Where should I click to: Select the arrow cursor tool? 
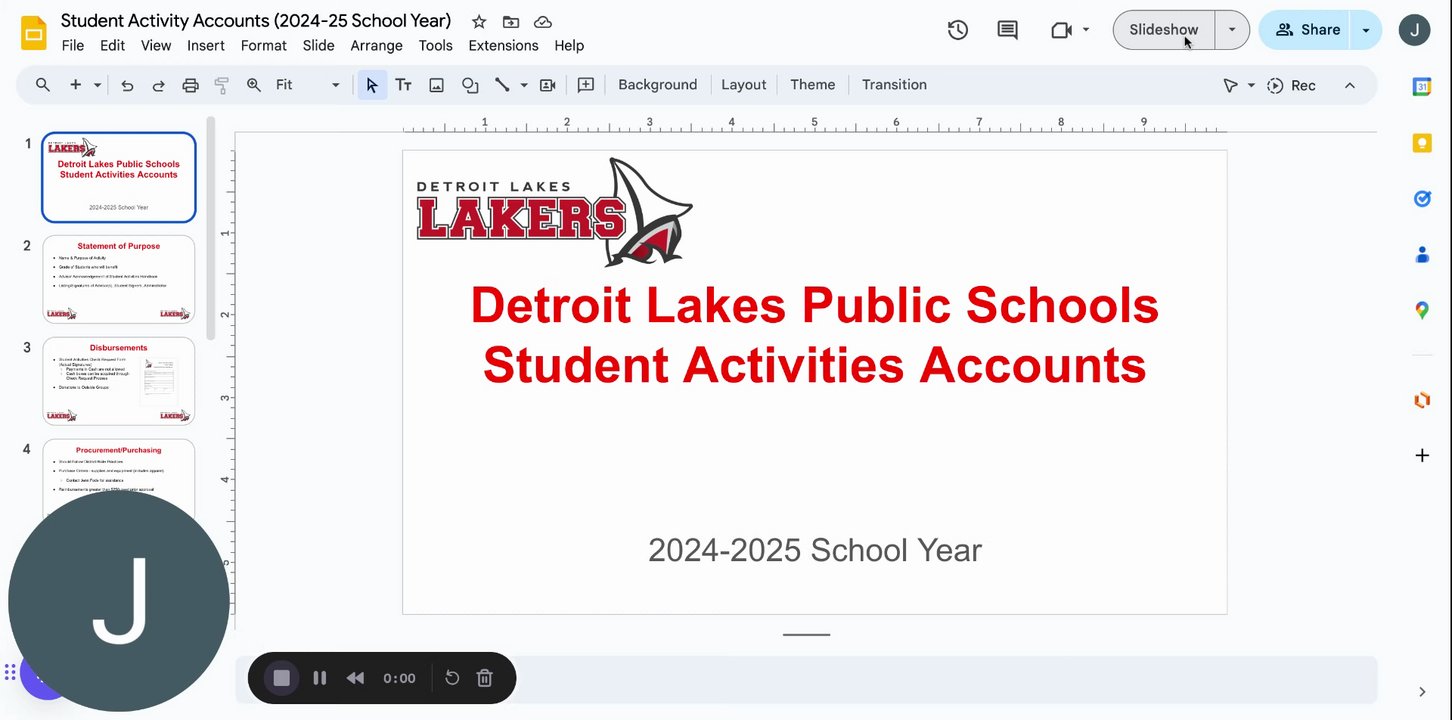tap(372, 85)
